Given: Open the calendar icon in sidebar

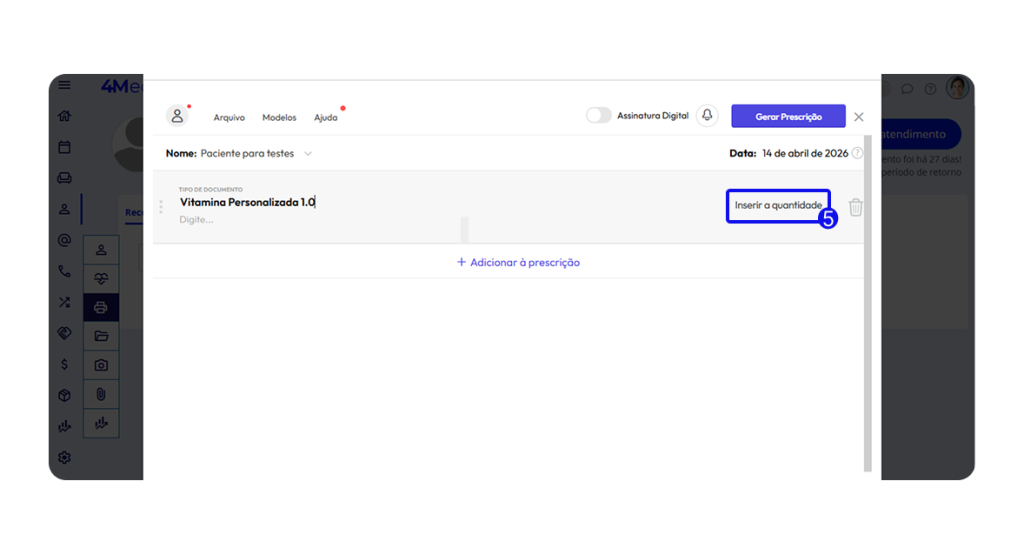Looking at the screenshot, I should coord(65,147).
